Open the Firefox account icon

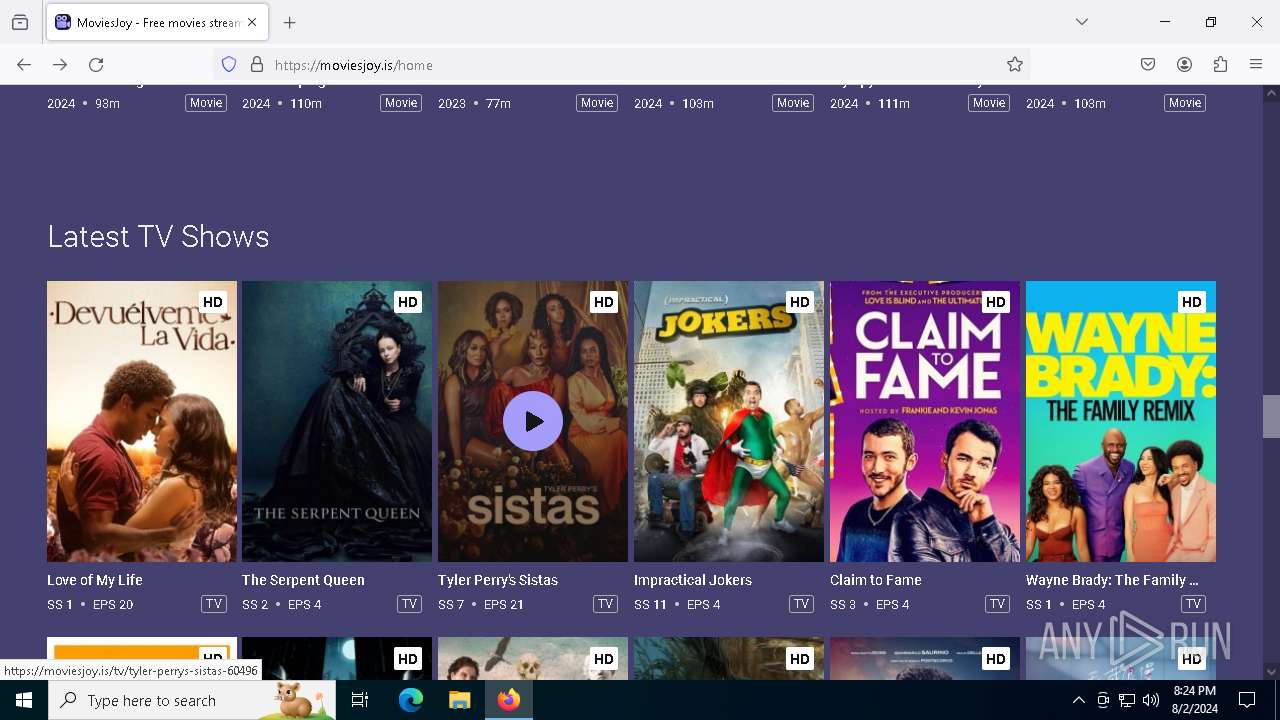1184,65
